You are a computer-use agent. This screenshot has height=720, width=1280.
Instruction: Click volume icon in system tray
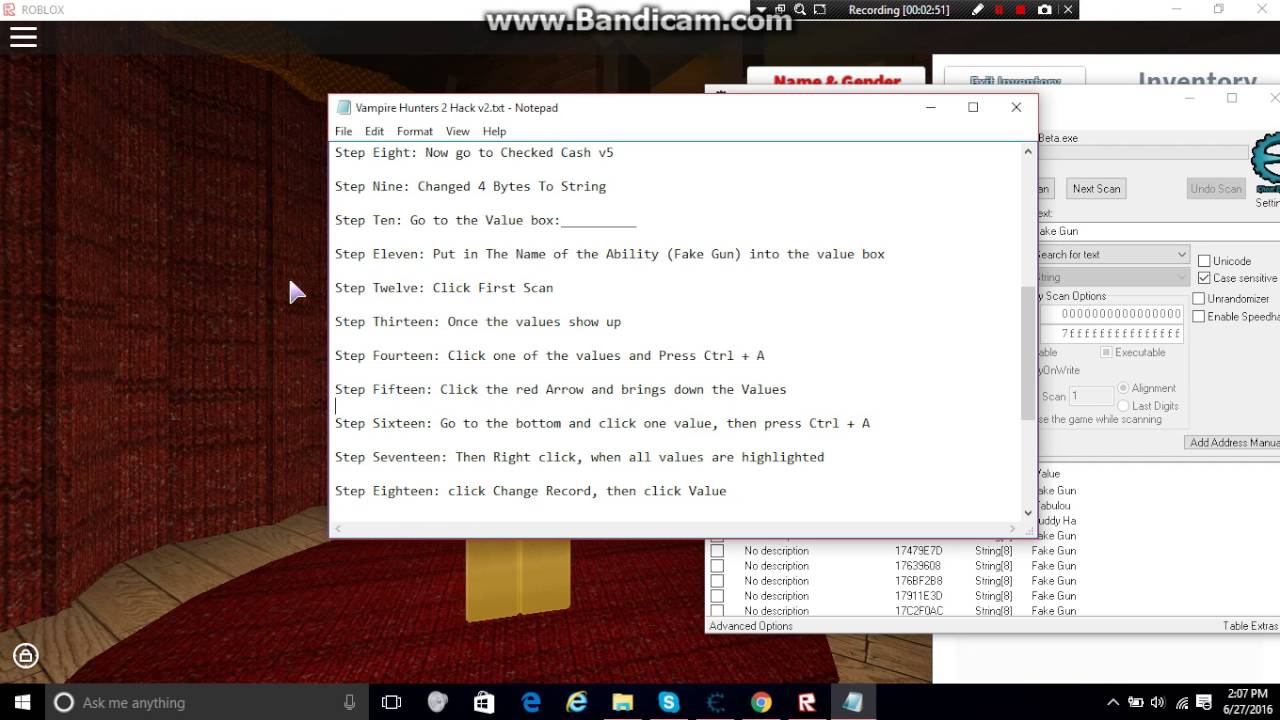1158,702
